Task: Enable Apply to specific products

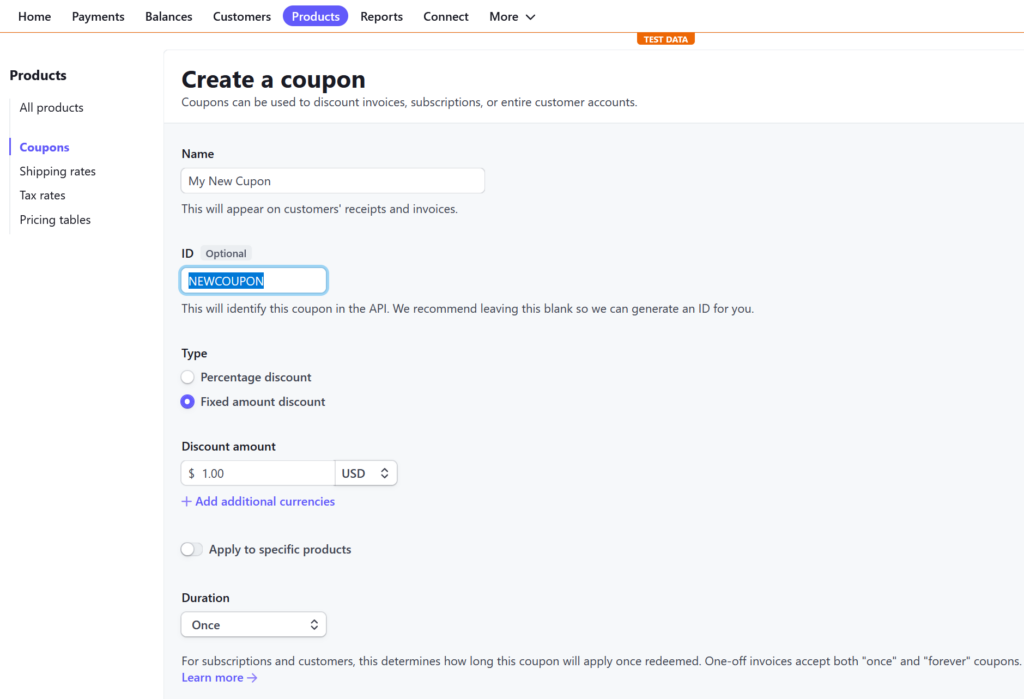Action: tap(191, 549)
